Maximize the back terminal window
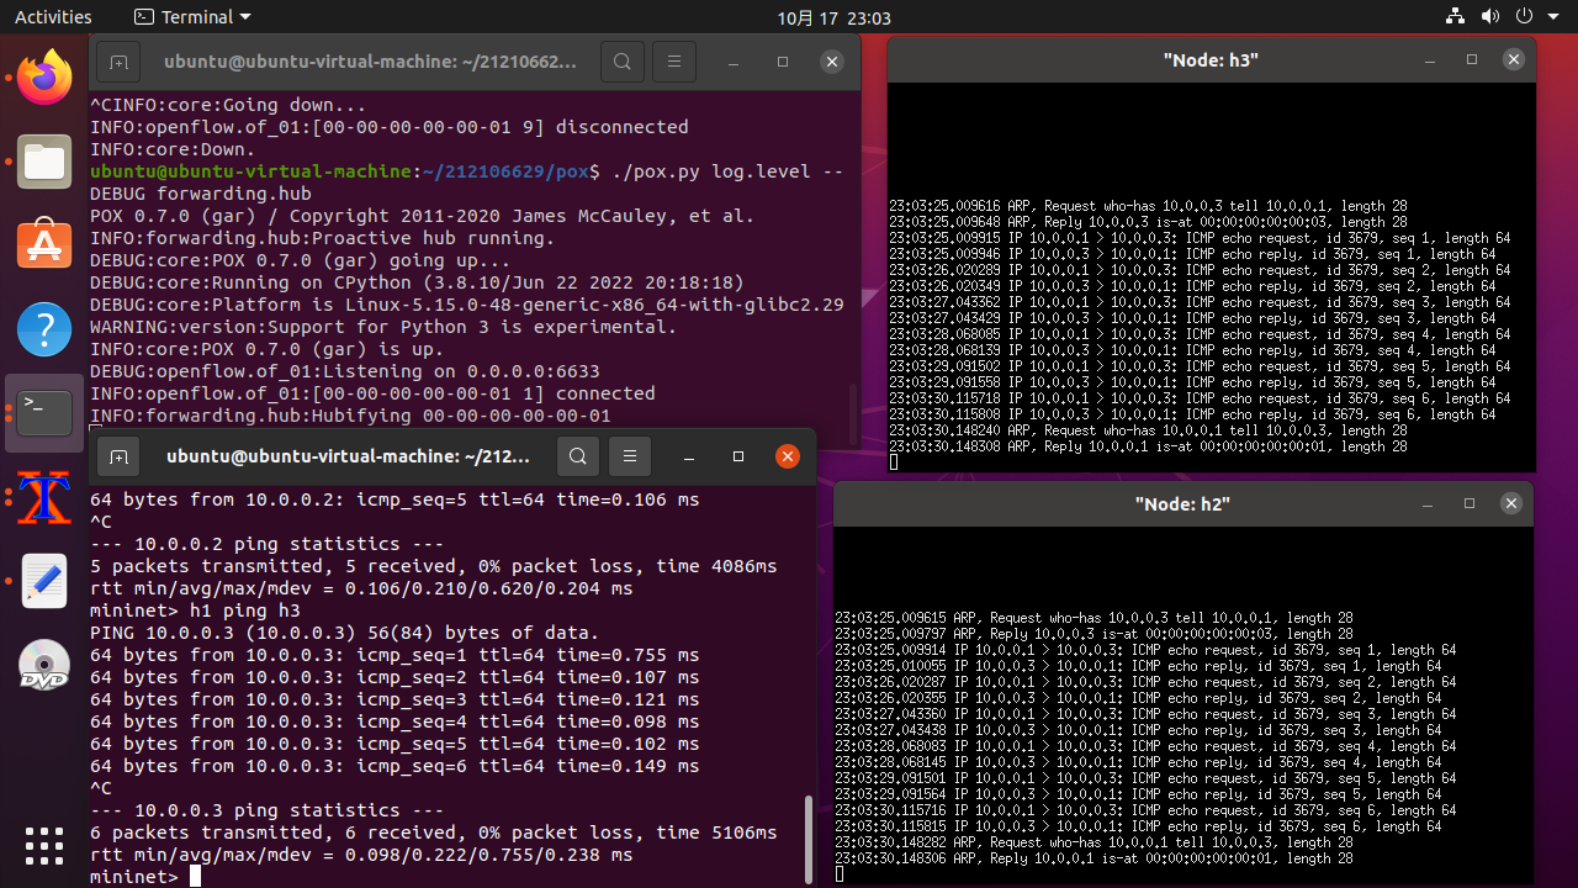This screenshot has width=1578, height=888. pyautogui.click(x=782, y=62)
